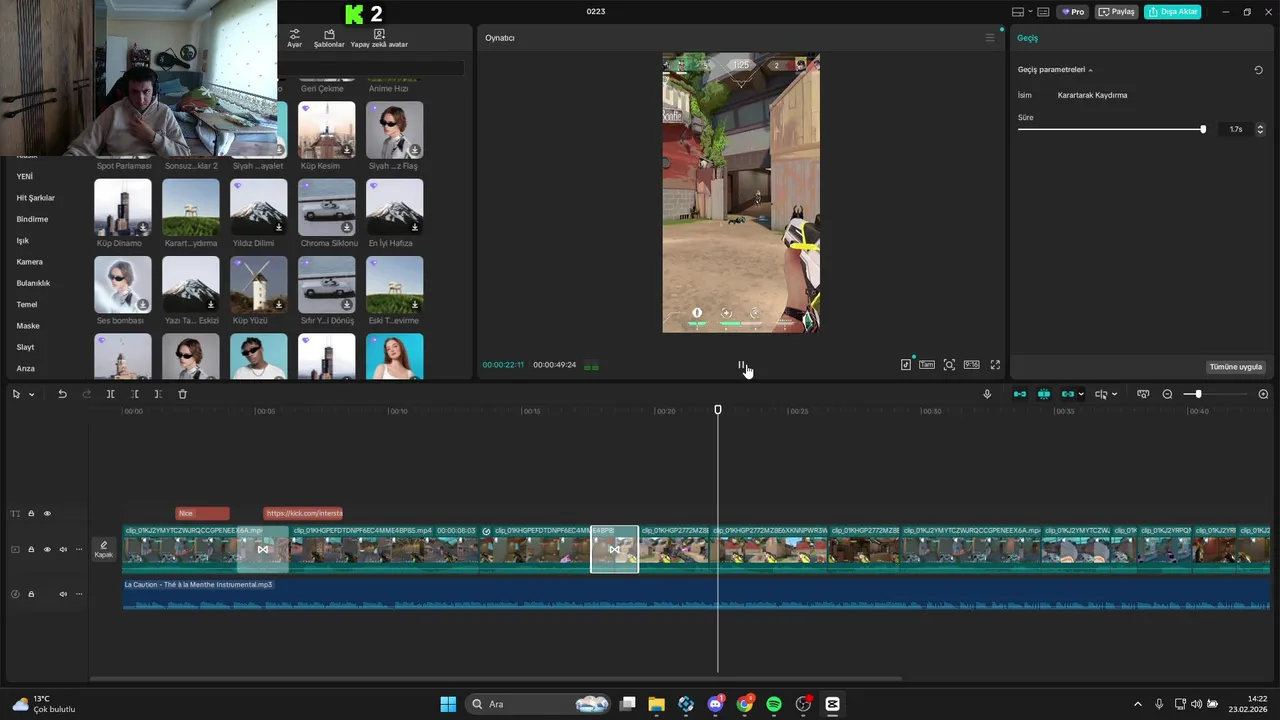Select the Işık transition category

coord(23,240)
